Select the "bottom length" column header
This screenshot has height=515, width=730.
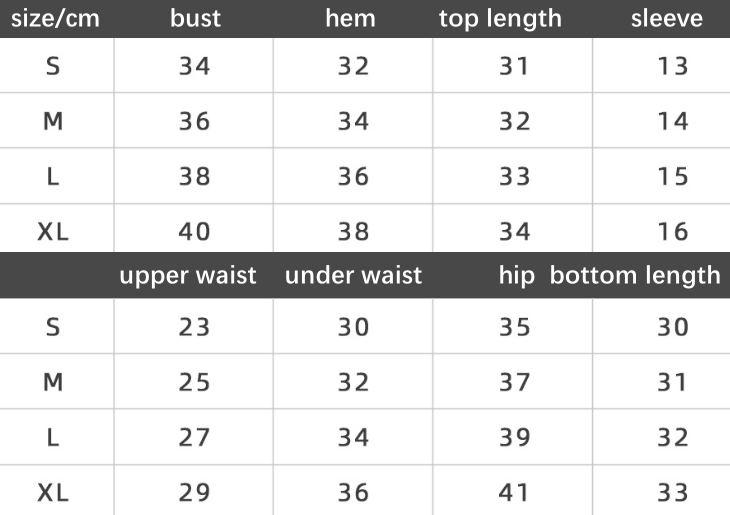click(x=635, y=275)
